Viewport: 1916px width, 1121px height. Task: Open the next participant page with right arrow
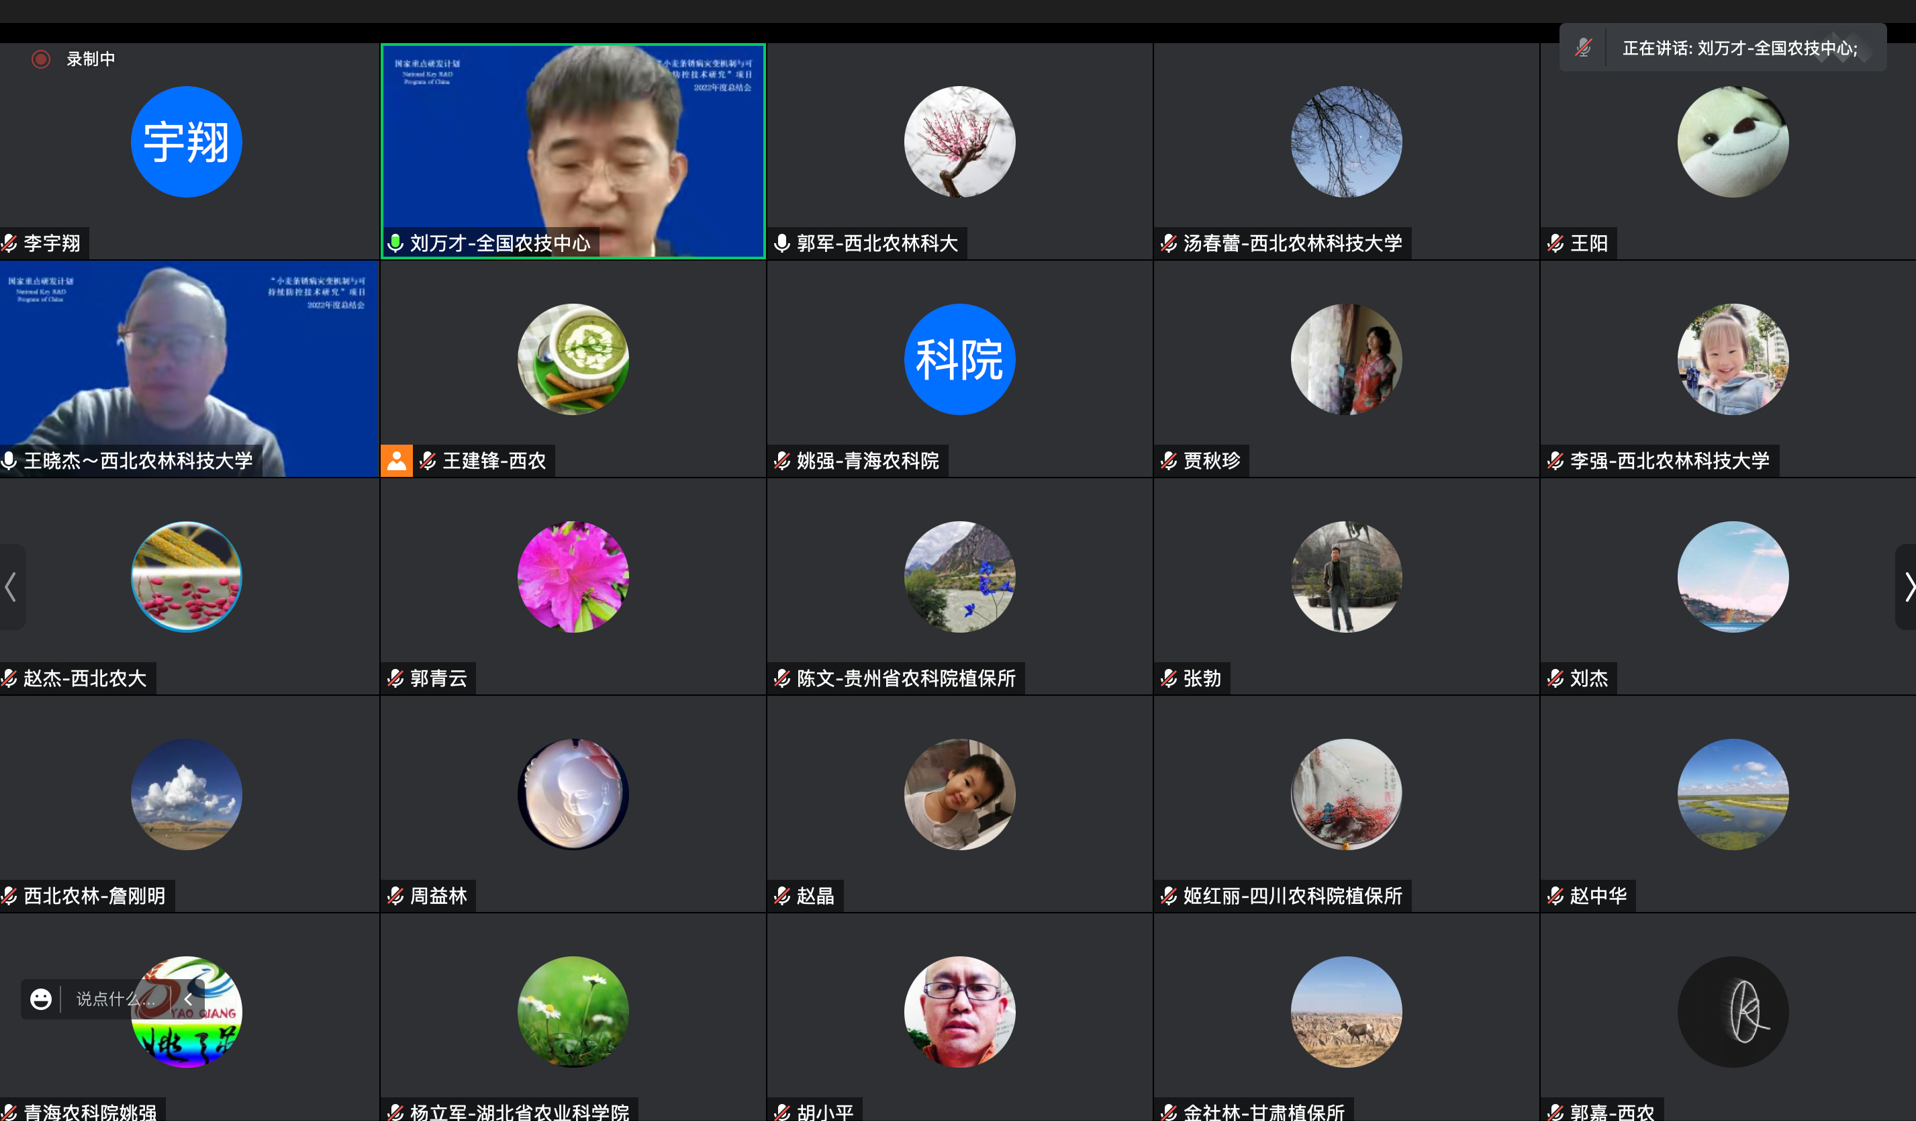coord(1910,587)
